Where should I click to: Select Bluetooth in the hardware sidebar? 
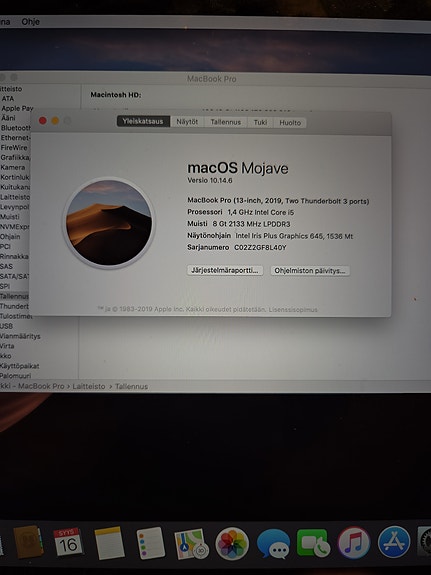(16, 128)
